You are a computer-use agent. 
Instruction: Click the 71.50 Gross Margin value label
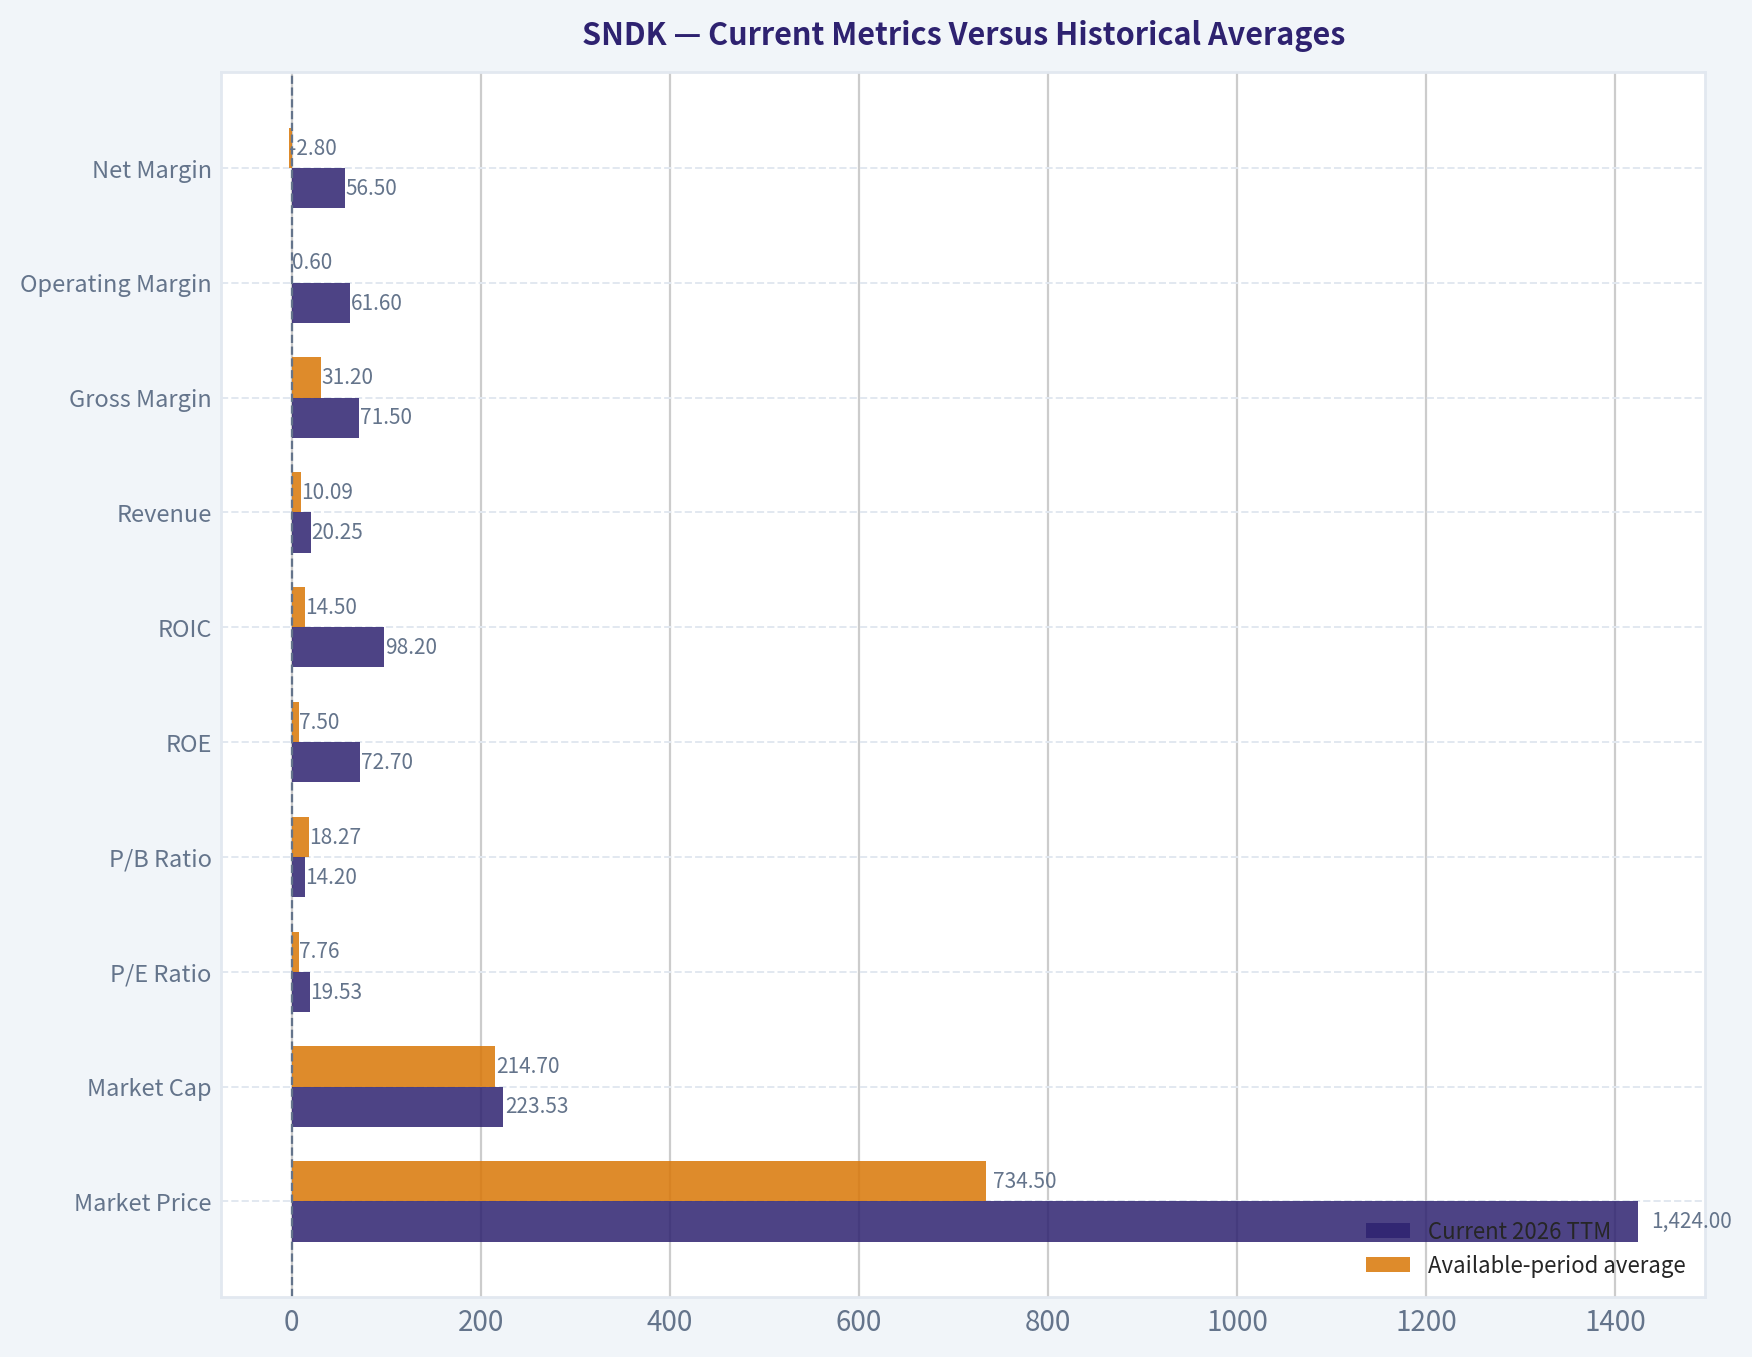(x=386, y=417)
